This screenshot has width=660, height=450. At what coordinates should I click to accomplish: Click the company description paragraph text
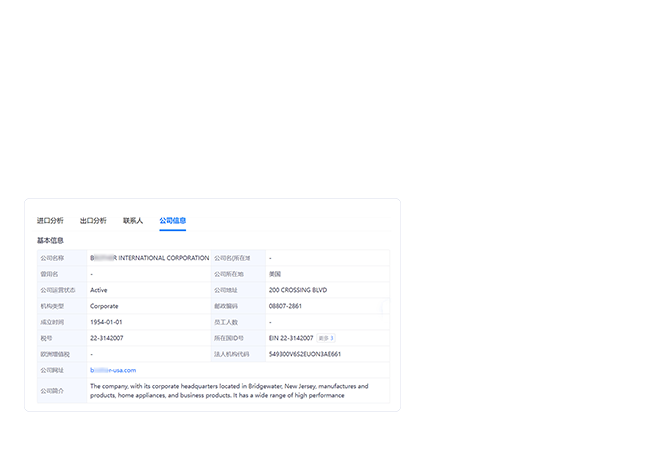pos(229,391)
